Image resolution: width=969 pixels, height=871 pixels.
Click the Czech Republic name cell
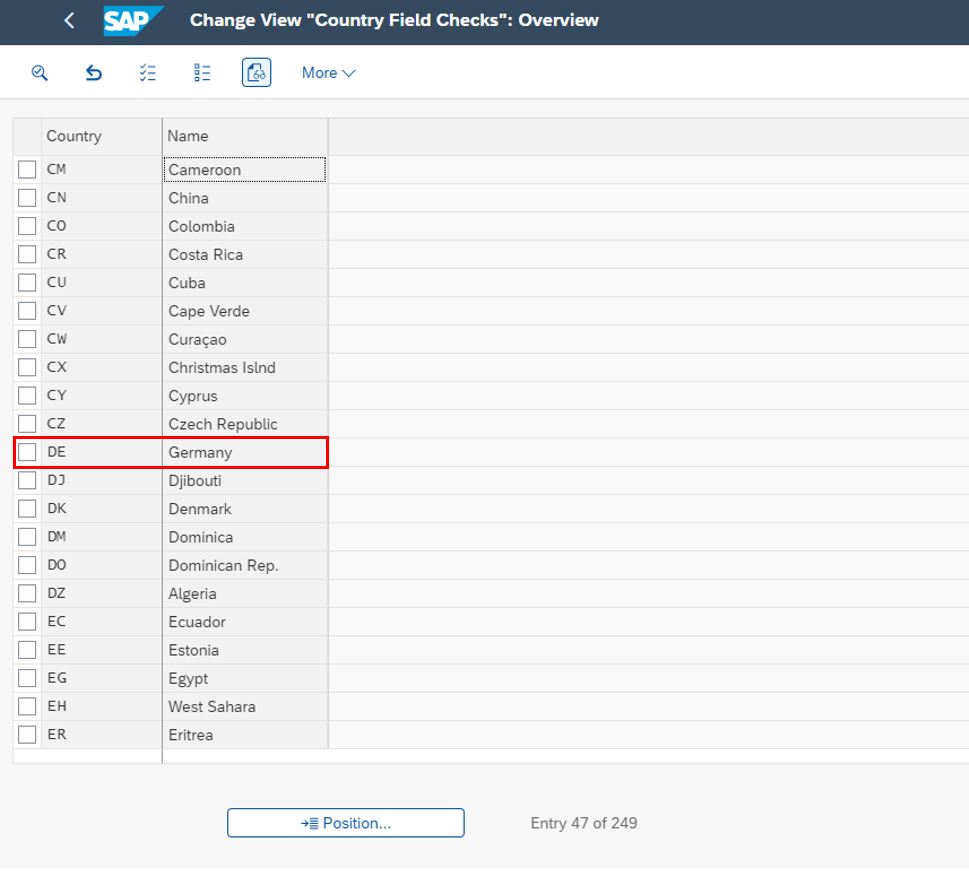coord(244,424)
